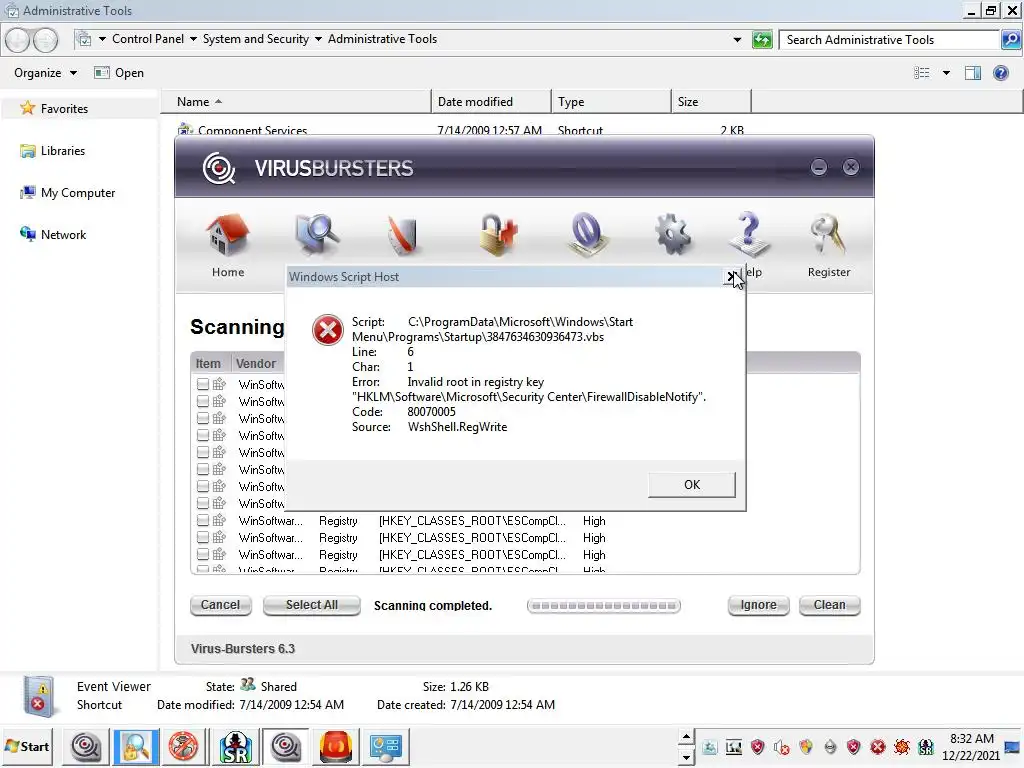Sort files by Size column

(711, 102)
